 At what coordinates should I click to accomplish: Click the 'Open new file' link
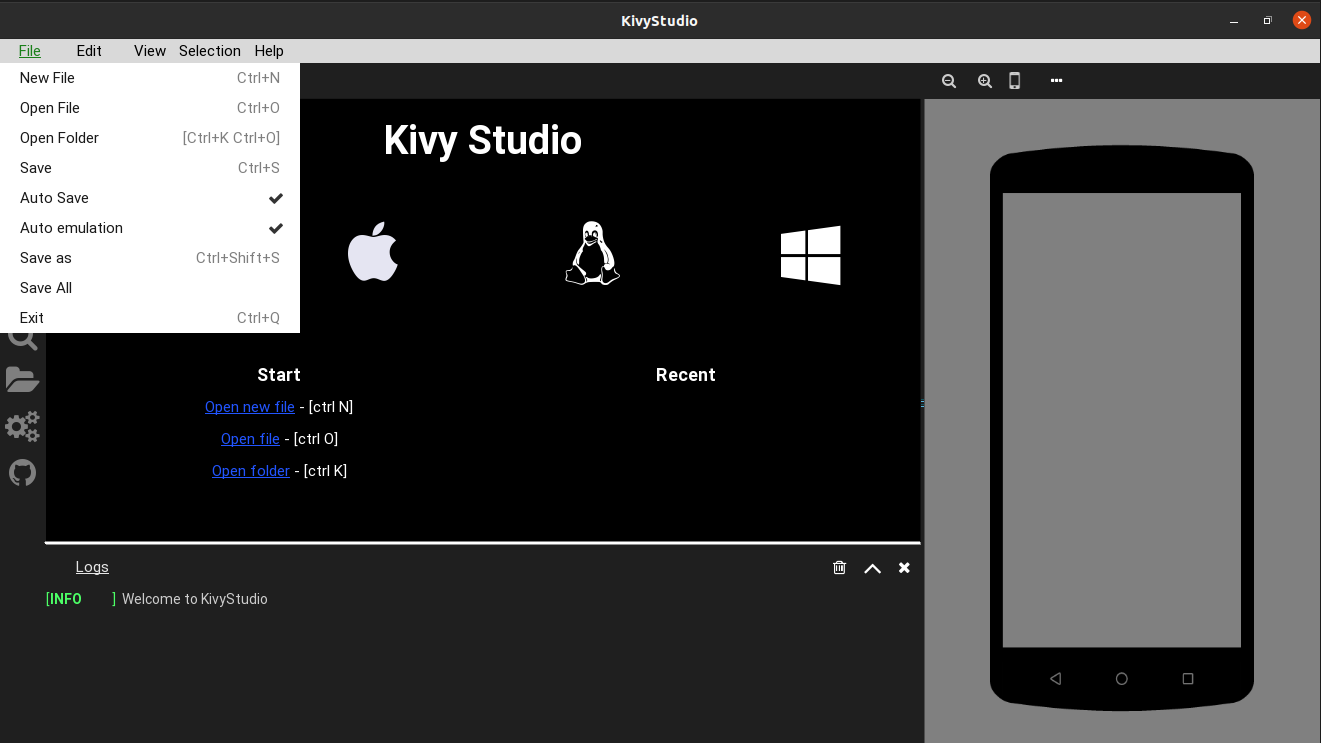coord(250,407)
